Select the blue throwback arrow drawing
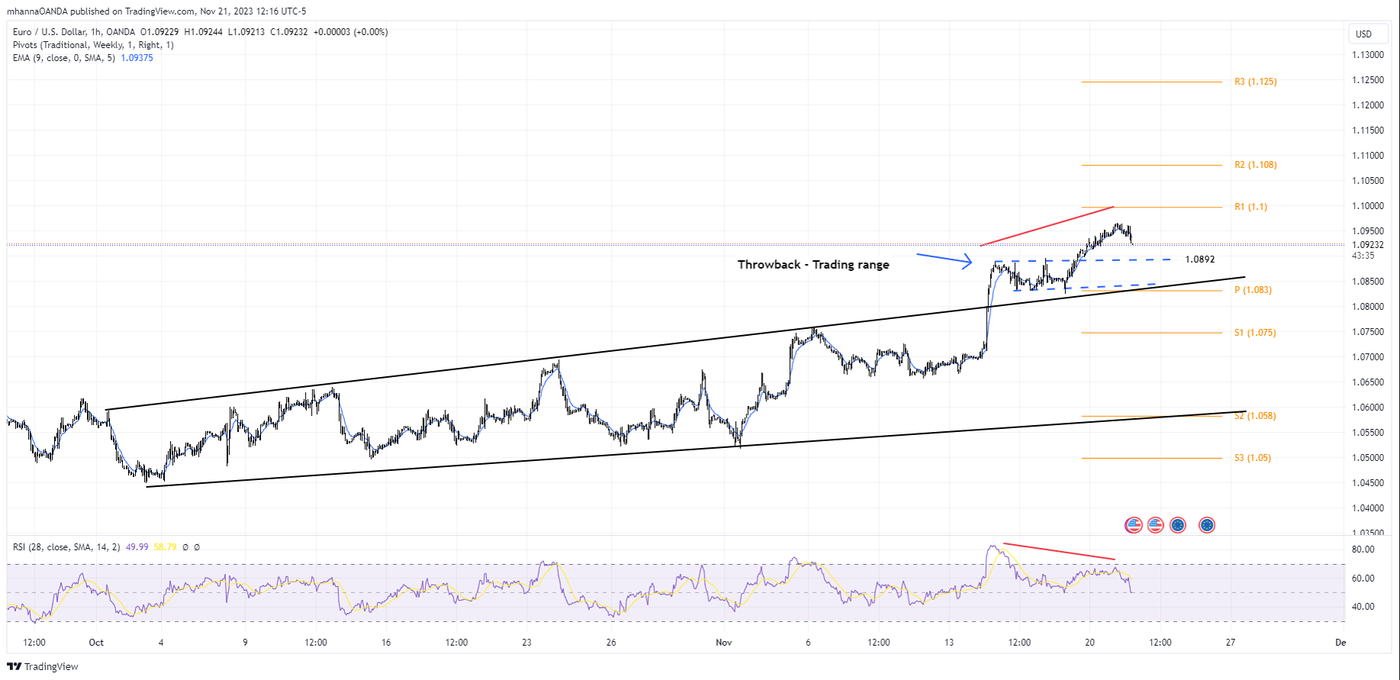The image size is (1400, 680). [944, 259]
